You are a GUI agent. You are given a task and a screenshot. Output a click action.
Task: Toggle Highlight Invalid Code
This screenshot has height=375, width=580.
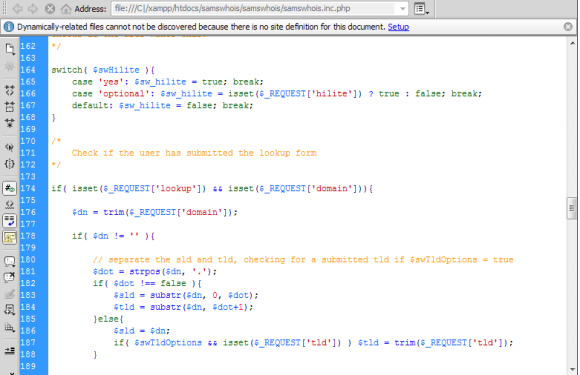pos(10,205)
